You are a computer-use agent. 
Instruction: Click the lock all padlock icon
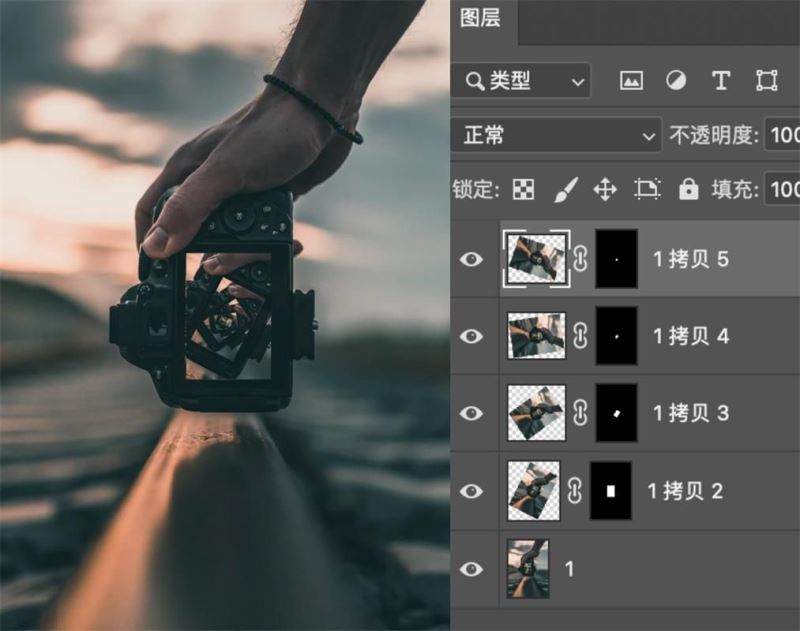[688, 189]
